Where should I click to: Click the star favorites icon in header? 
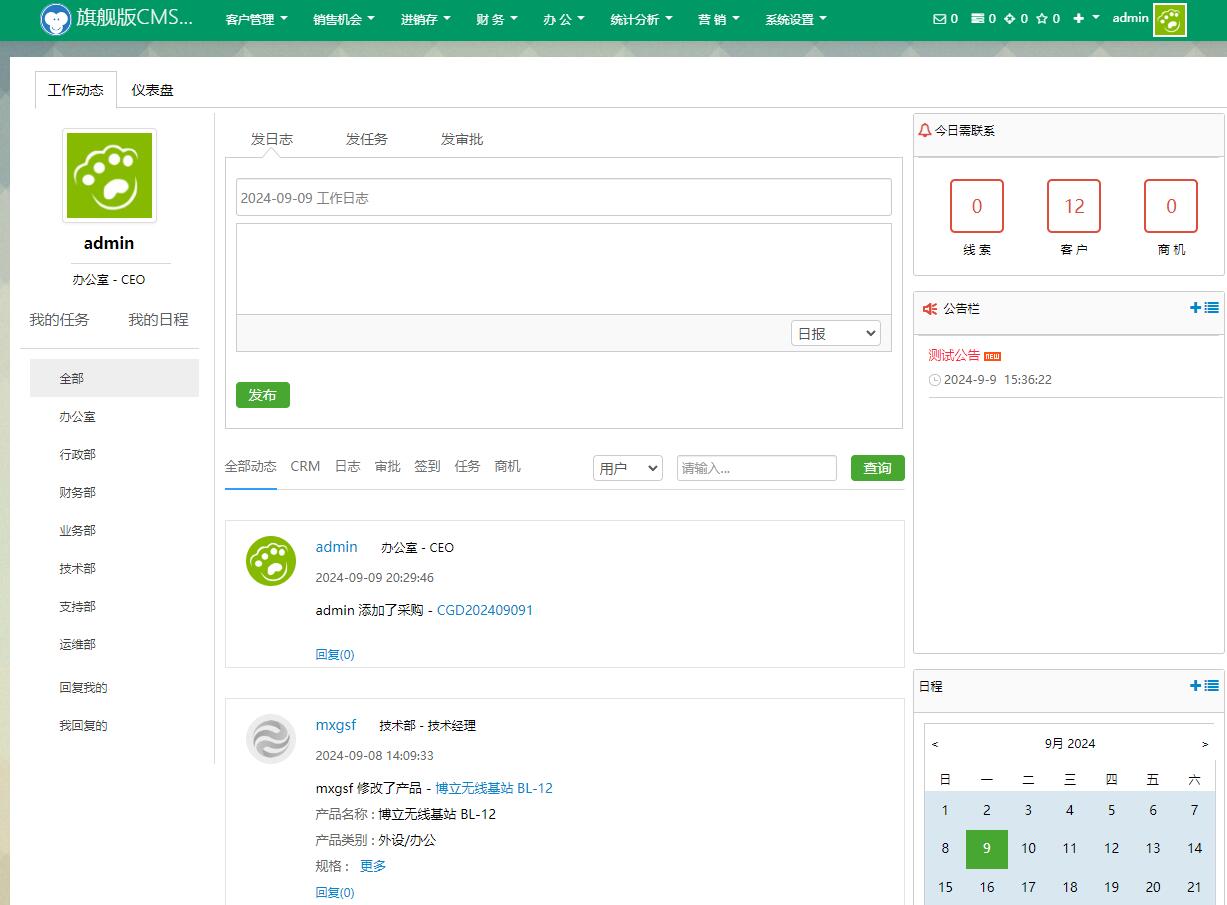1041,19
